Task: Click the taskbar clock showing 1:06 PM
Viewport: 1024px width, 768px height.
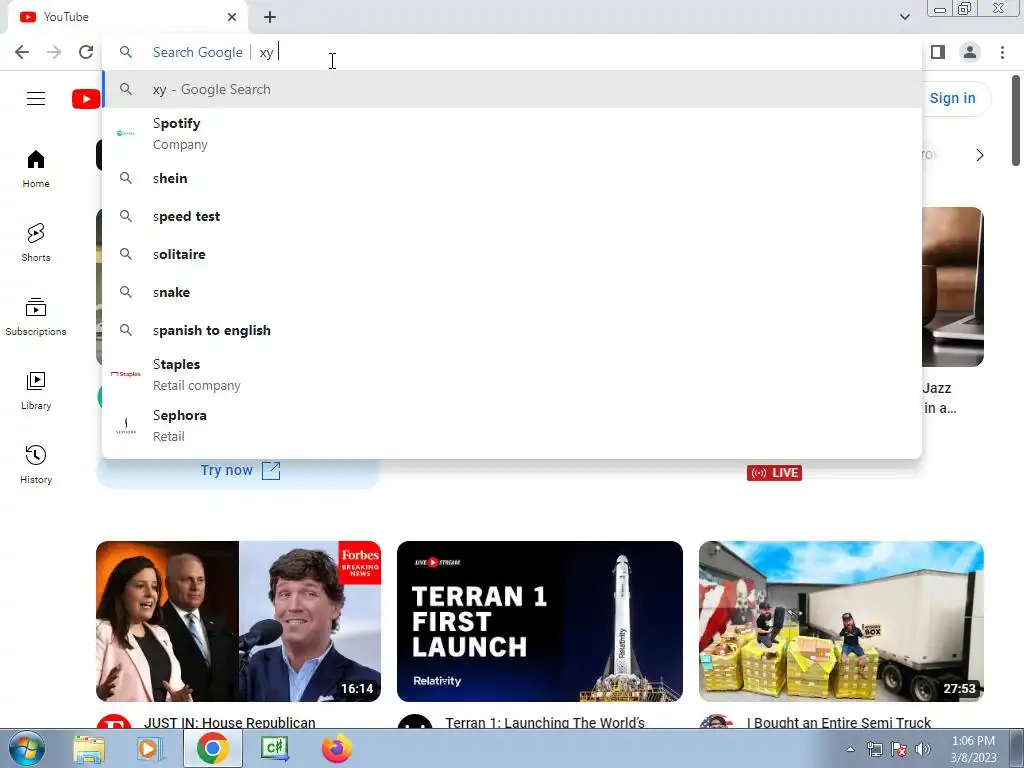Action: pyautogui.click(x=973, y=749)
